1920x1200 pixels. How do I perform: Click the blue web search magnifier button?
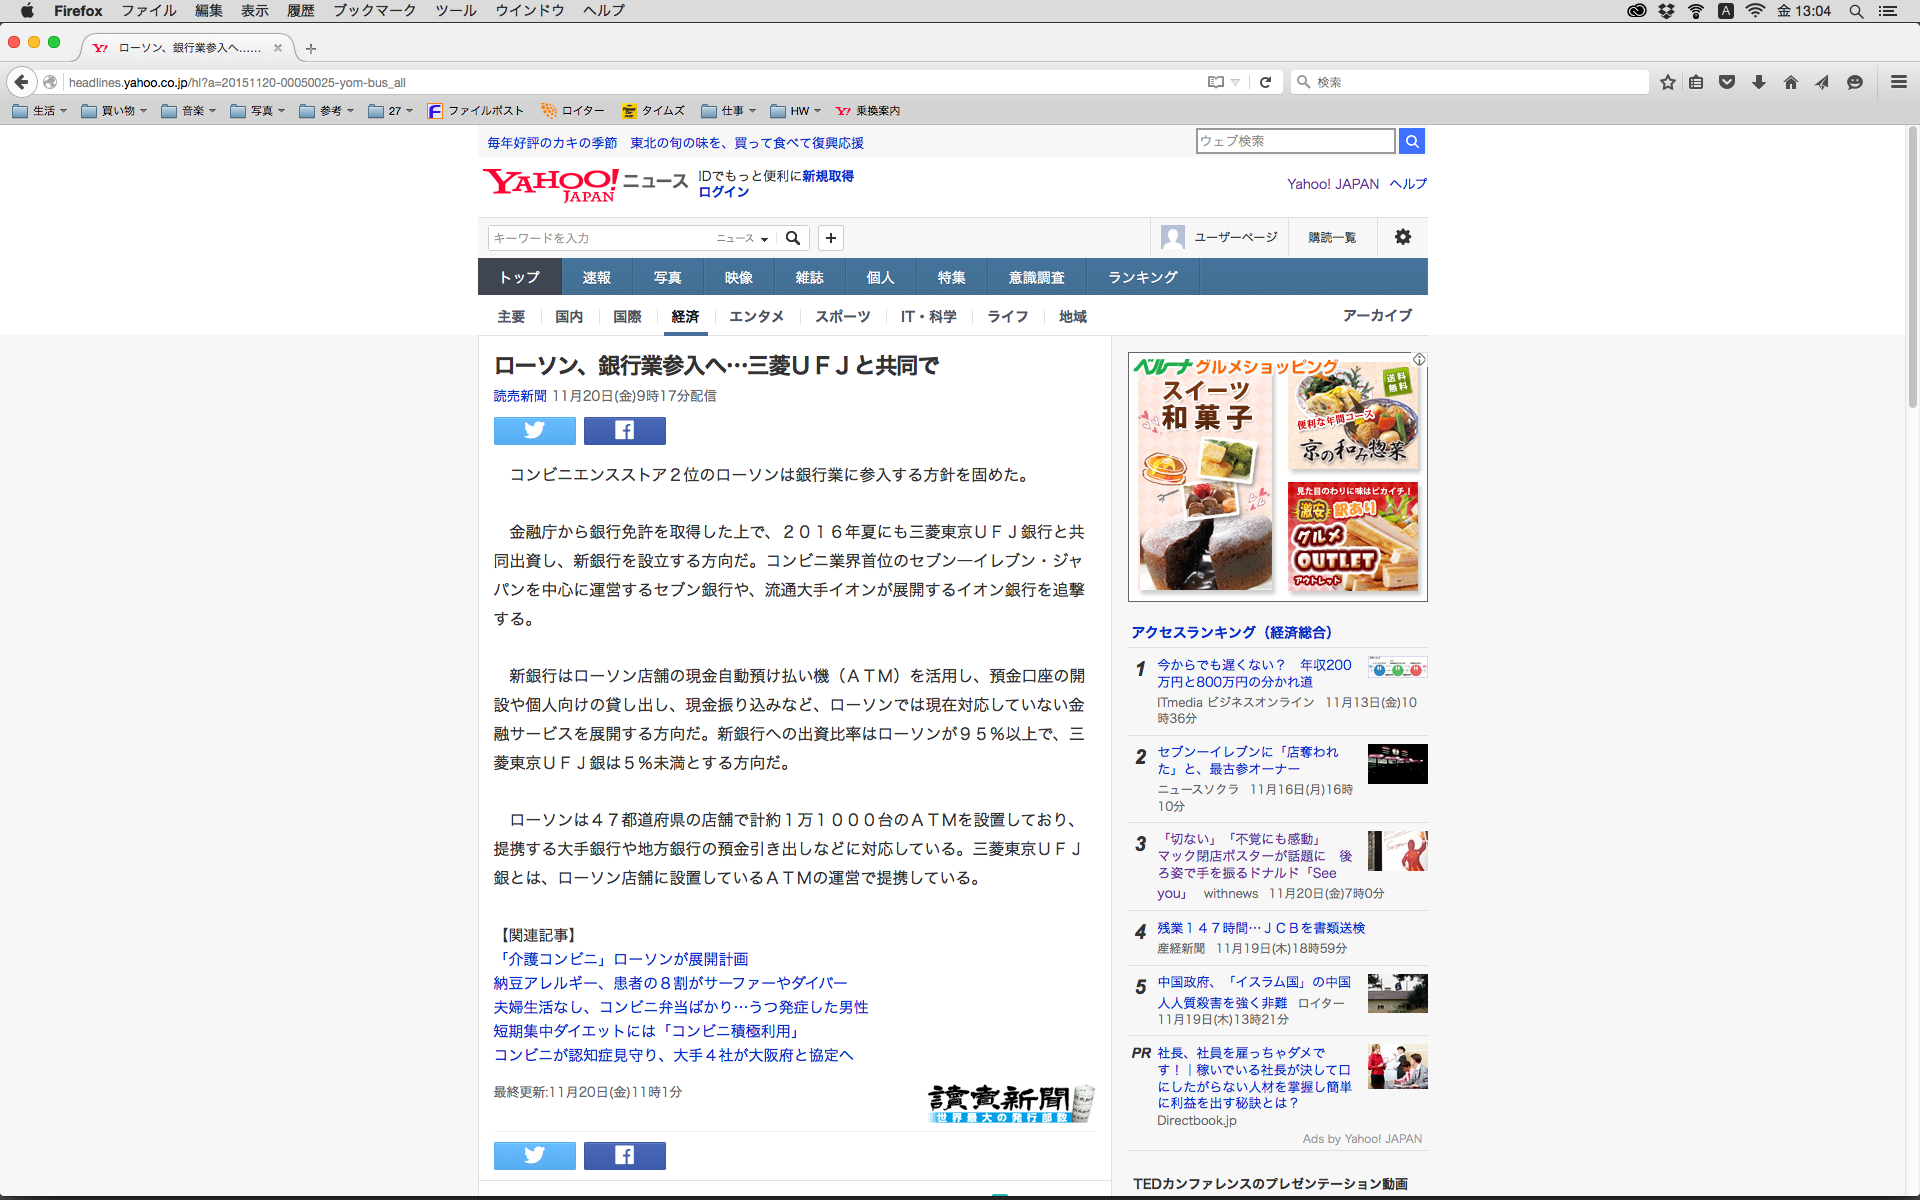(1411, 141)
